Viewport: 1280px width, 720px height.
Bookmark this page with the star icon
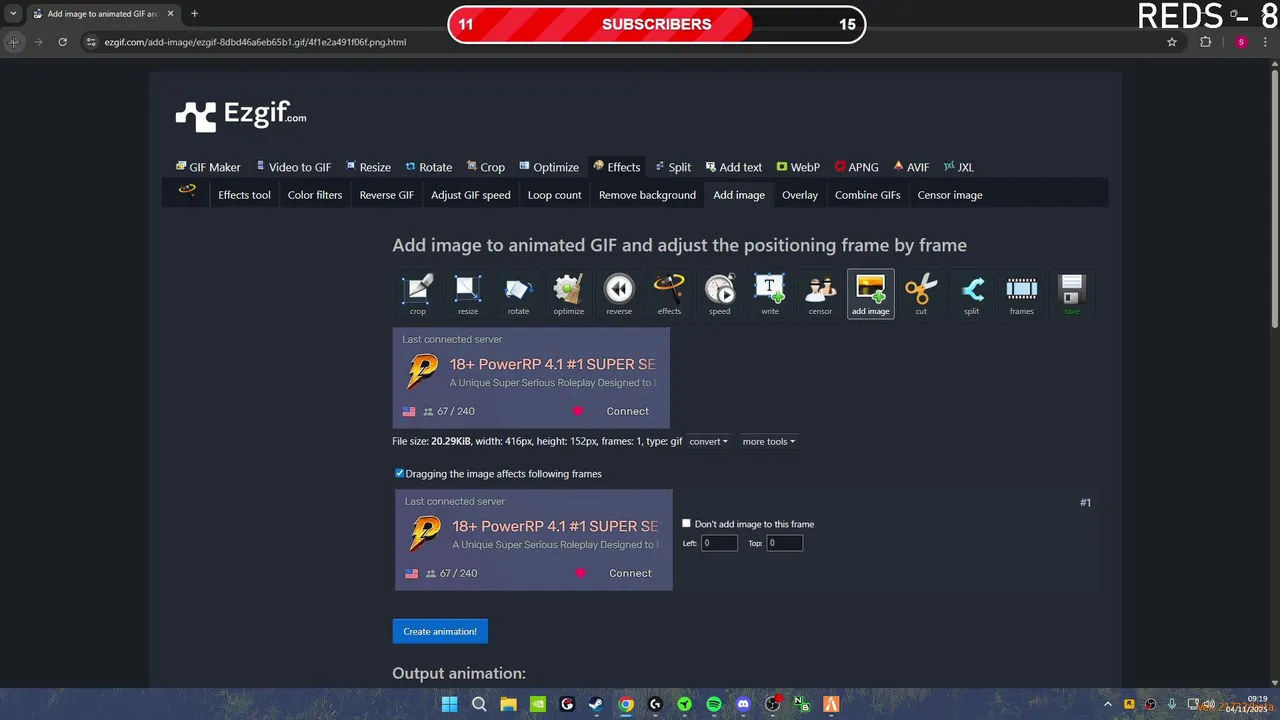(1172, 42)
